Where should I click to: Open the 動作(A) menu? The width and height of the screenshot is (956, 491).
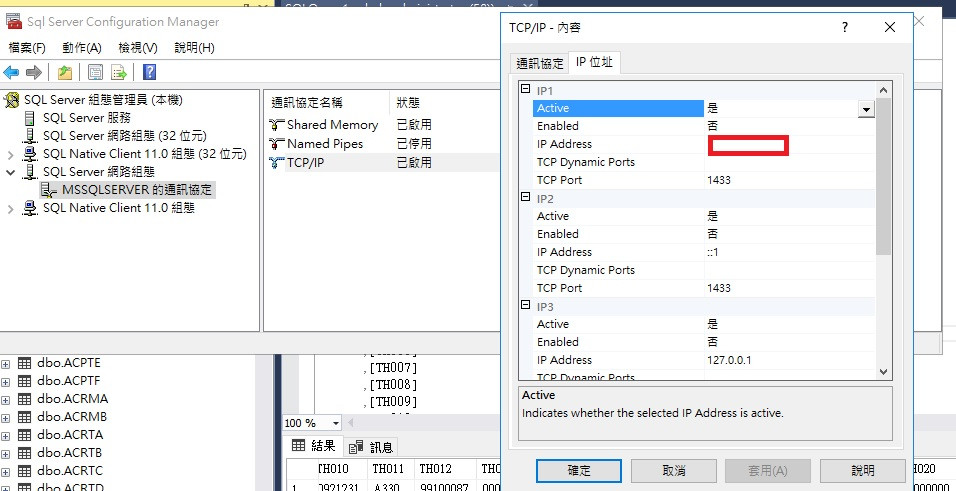pos(82,48)
